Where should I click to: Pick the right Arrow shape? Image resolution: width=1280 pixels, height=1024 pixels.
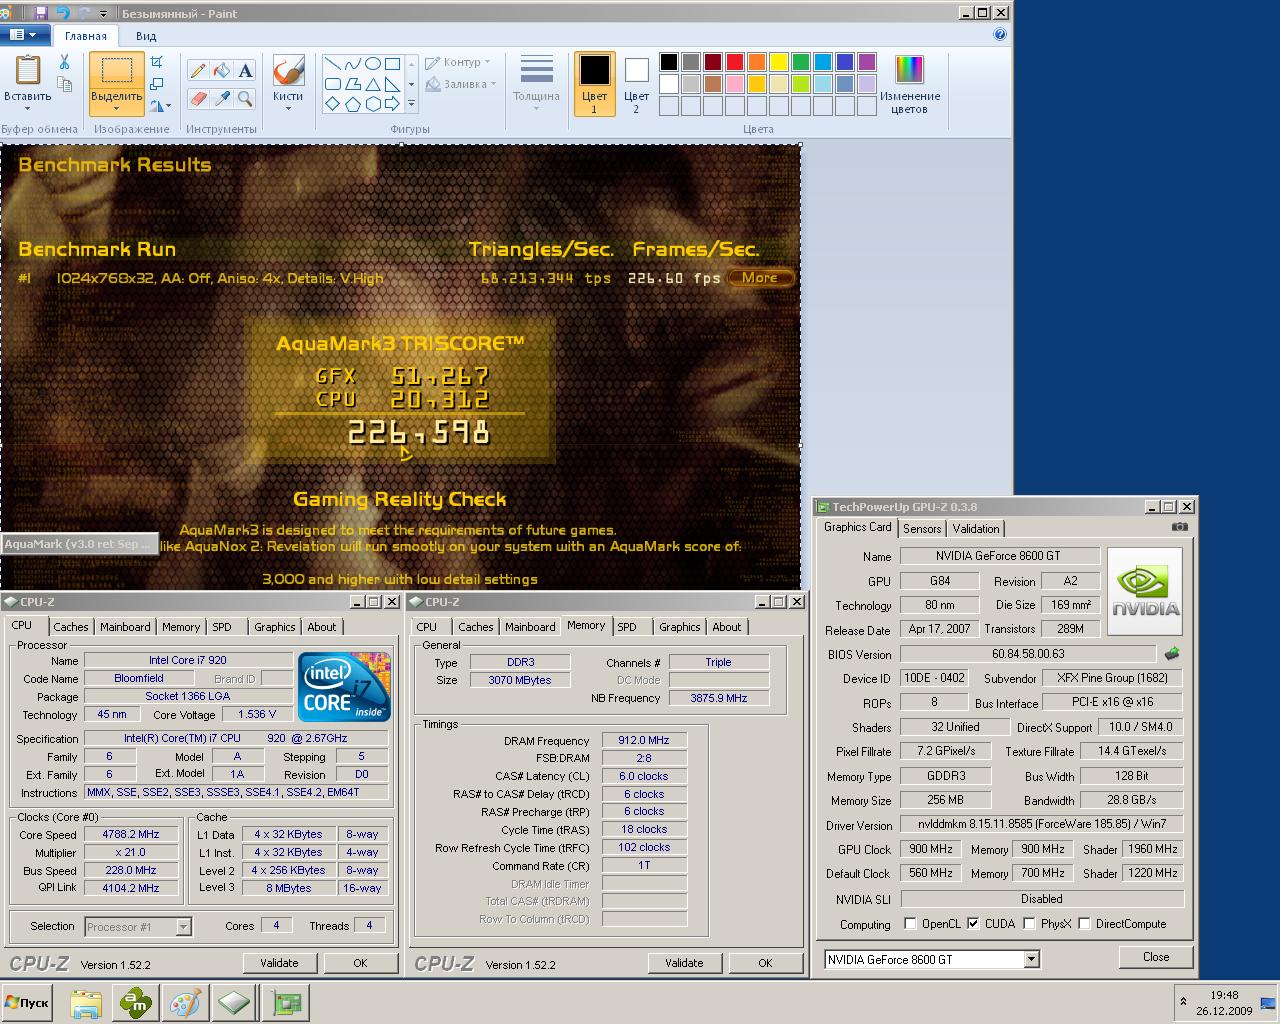coord(392,103)
